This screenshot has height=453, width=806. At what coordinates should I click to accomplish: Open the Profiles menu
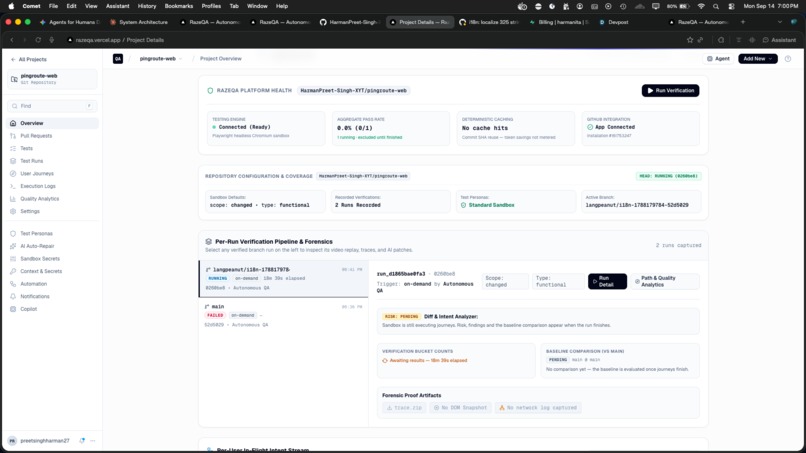tap(211, 6)
